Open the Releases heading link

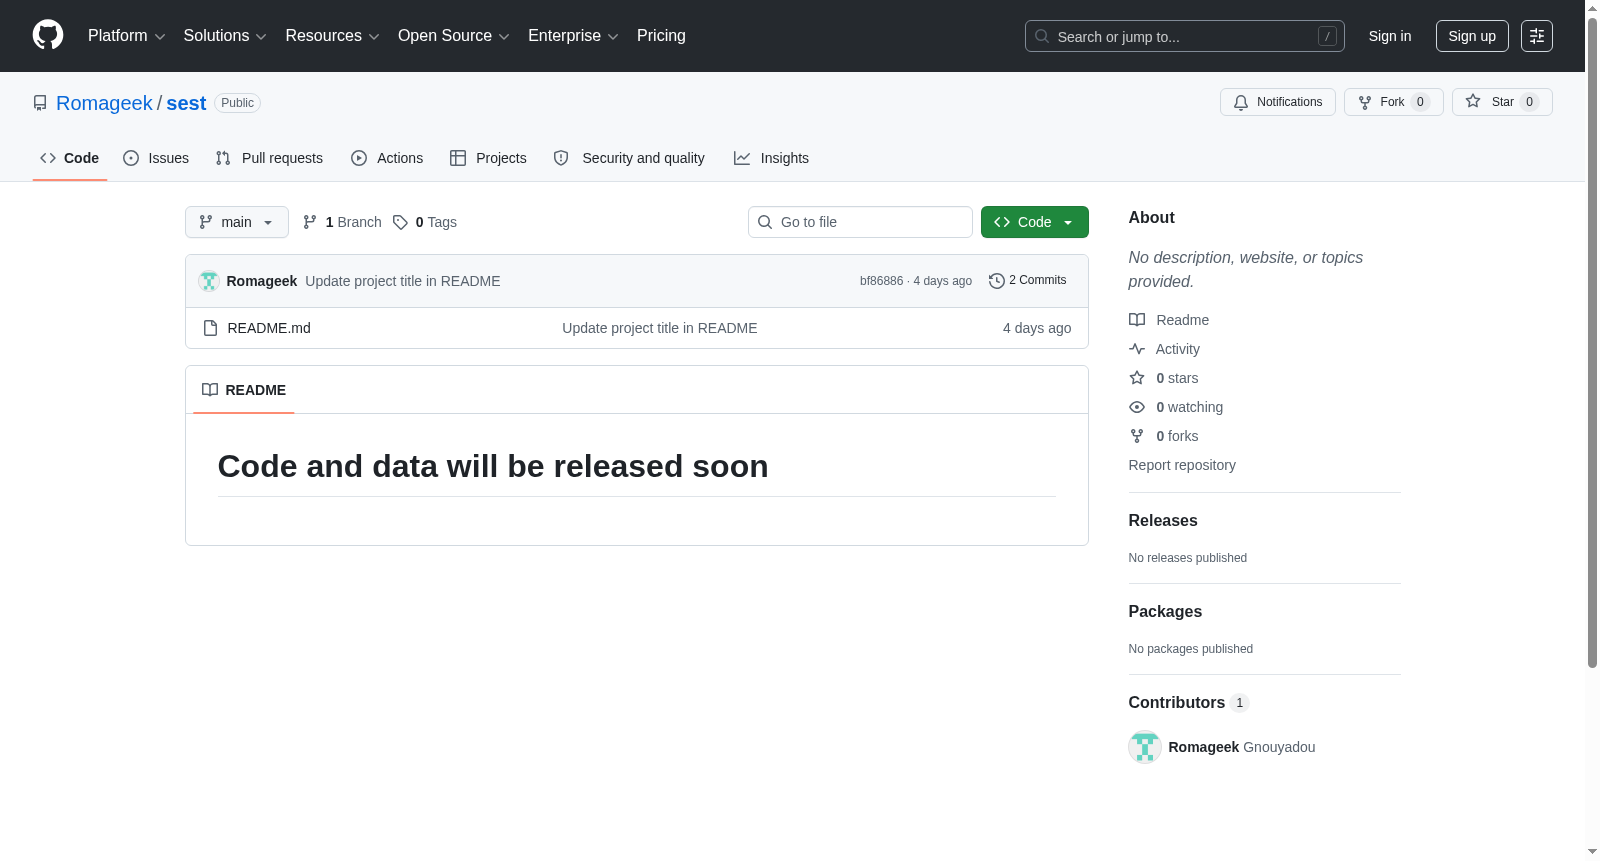click(x=1163, y=520)
